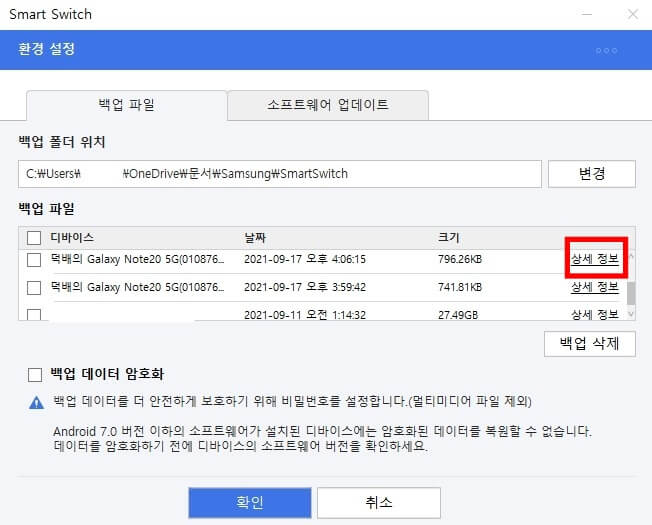Open 상세 정보 for the 27.49GB backup

tap(595, 314)
